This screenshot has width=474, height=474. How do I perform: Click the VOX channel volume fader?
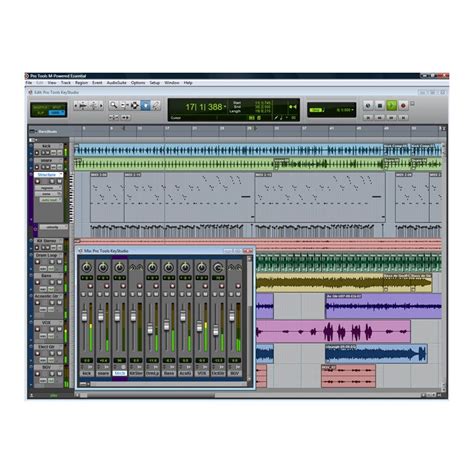coord(199,326)
